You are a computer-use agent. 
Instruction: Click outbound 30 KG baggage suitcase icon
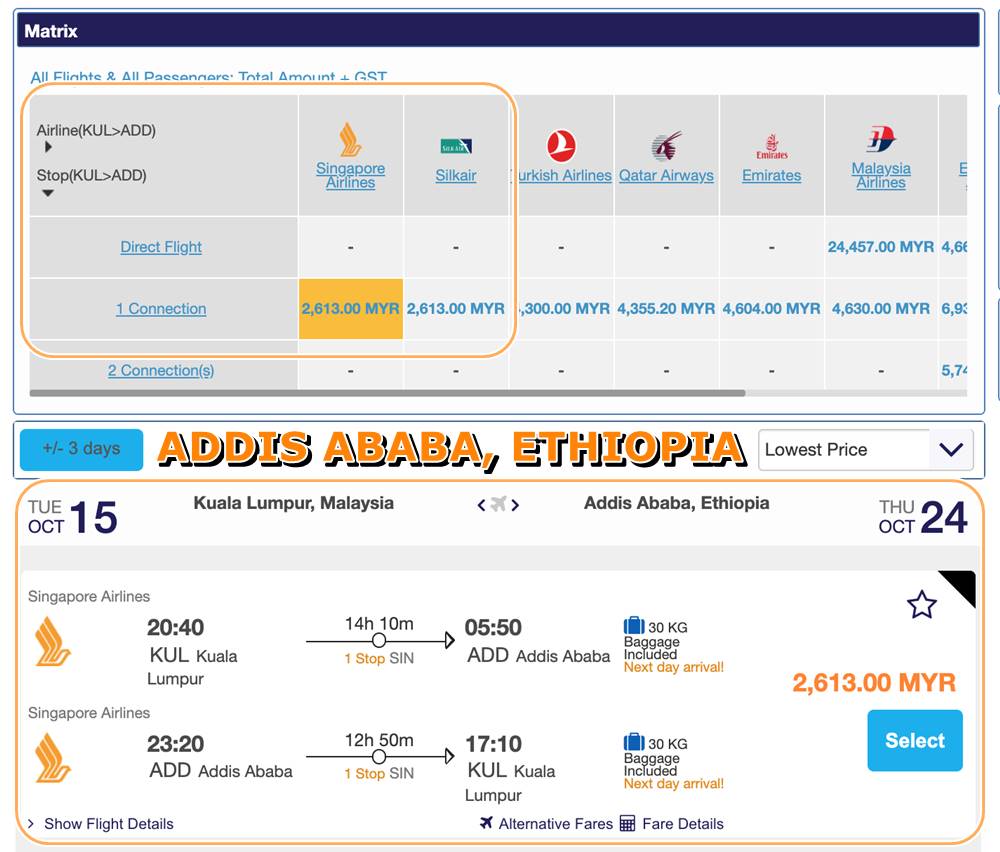(x=634, y=625)
